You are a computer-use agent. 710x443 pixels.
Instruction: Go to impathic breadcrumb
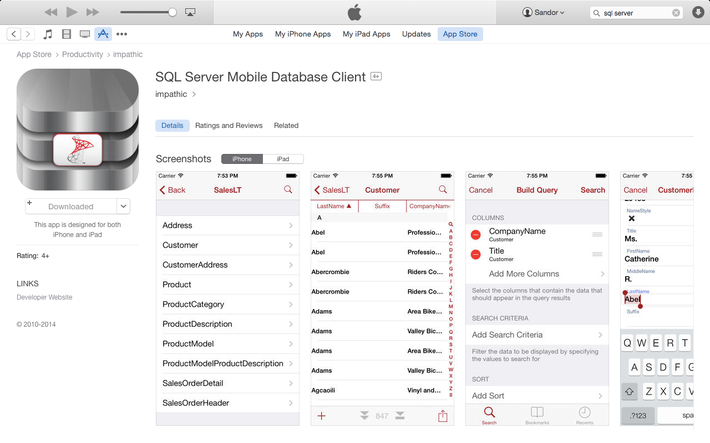(x=128, y=54)
